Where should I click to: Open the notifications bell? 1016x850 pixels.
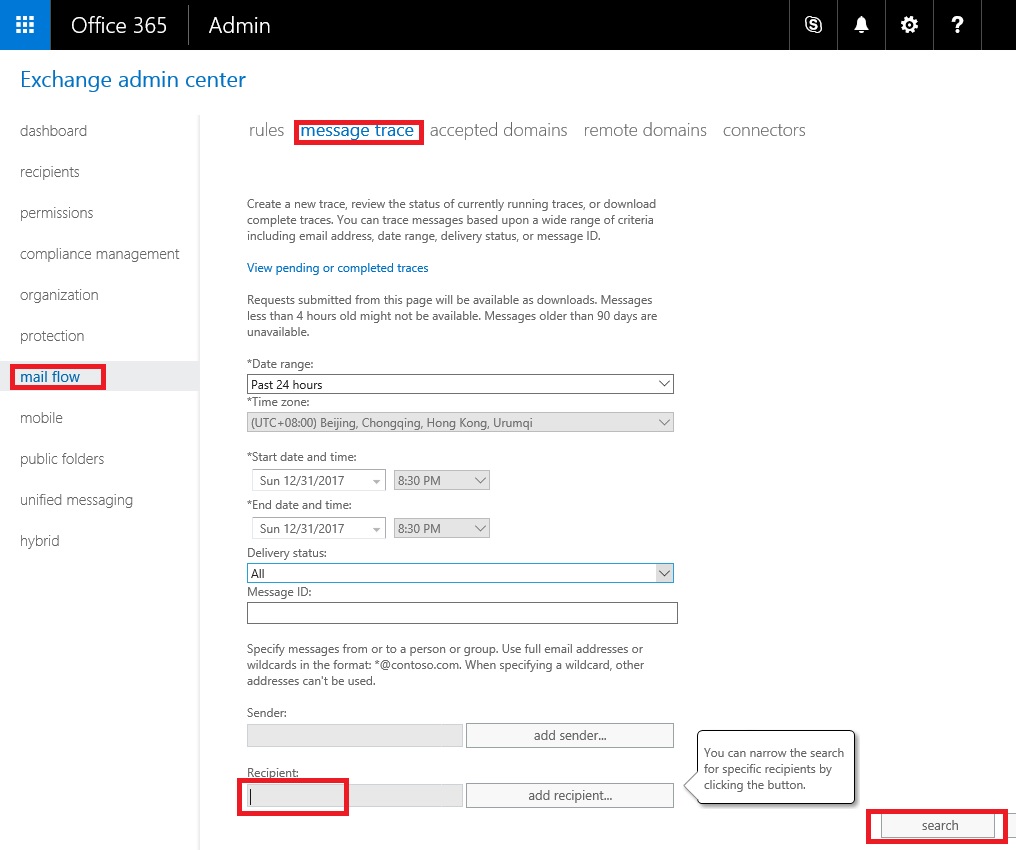[860, 25]
